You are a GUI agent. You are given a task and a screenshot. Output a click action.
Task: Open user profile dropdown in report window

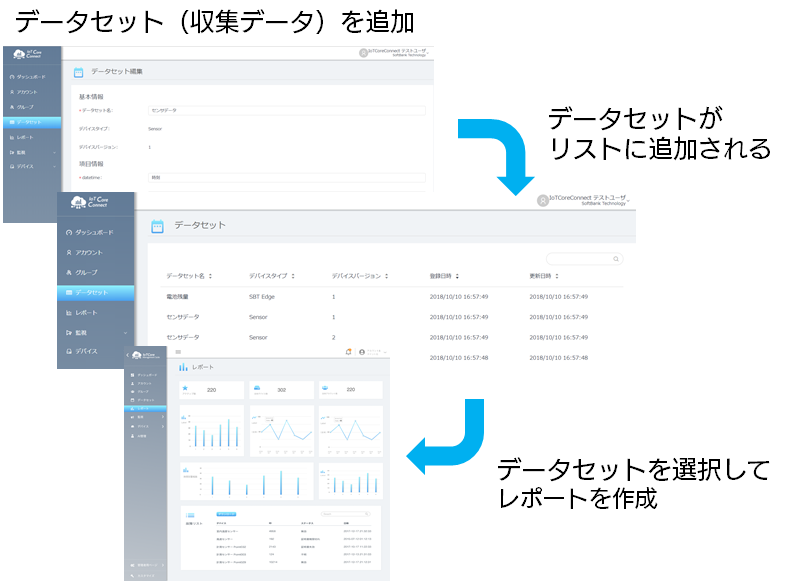tap(373, 352)
